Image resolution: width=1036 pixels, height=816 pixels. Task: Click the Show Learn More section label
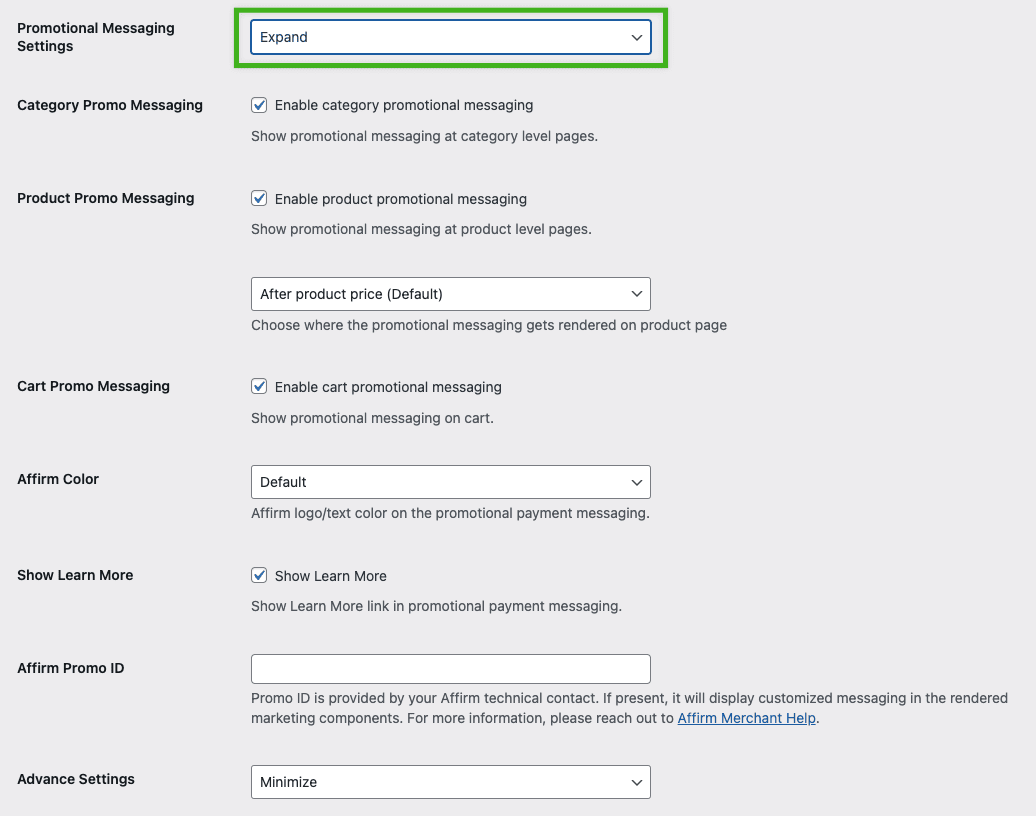coord(75,575)
